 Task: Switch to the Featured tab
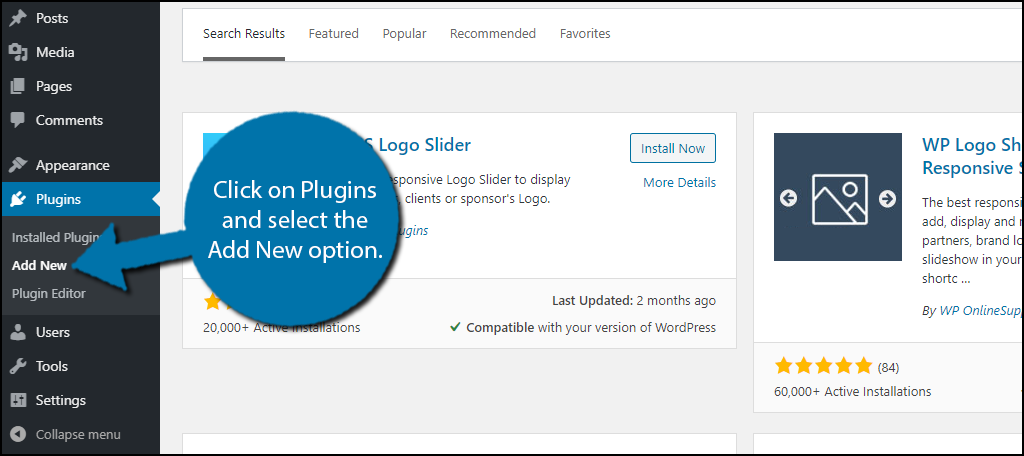coord(334,33)
